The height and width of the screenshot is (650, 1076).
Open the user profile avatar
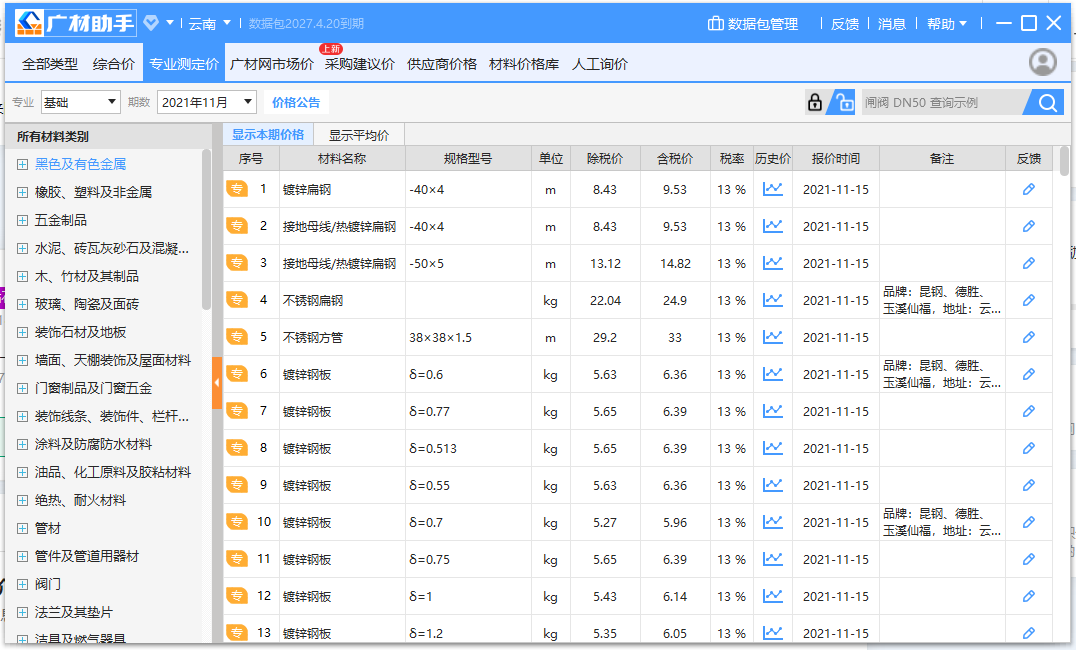click(x=1042, y=62)
